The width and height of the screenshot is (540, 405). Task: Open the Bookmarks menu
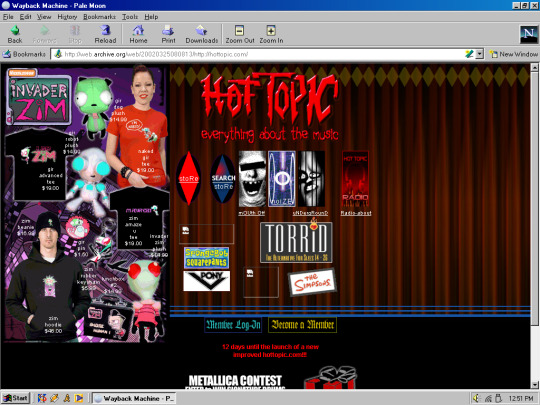point(99,17)
